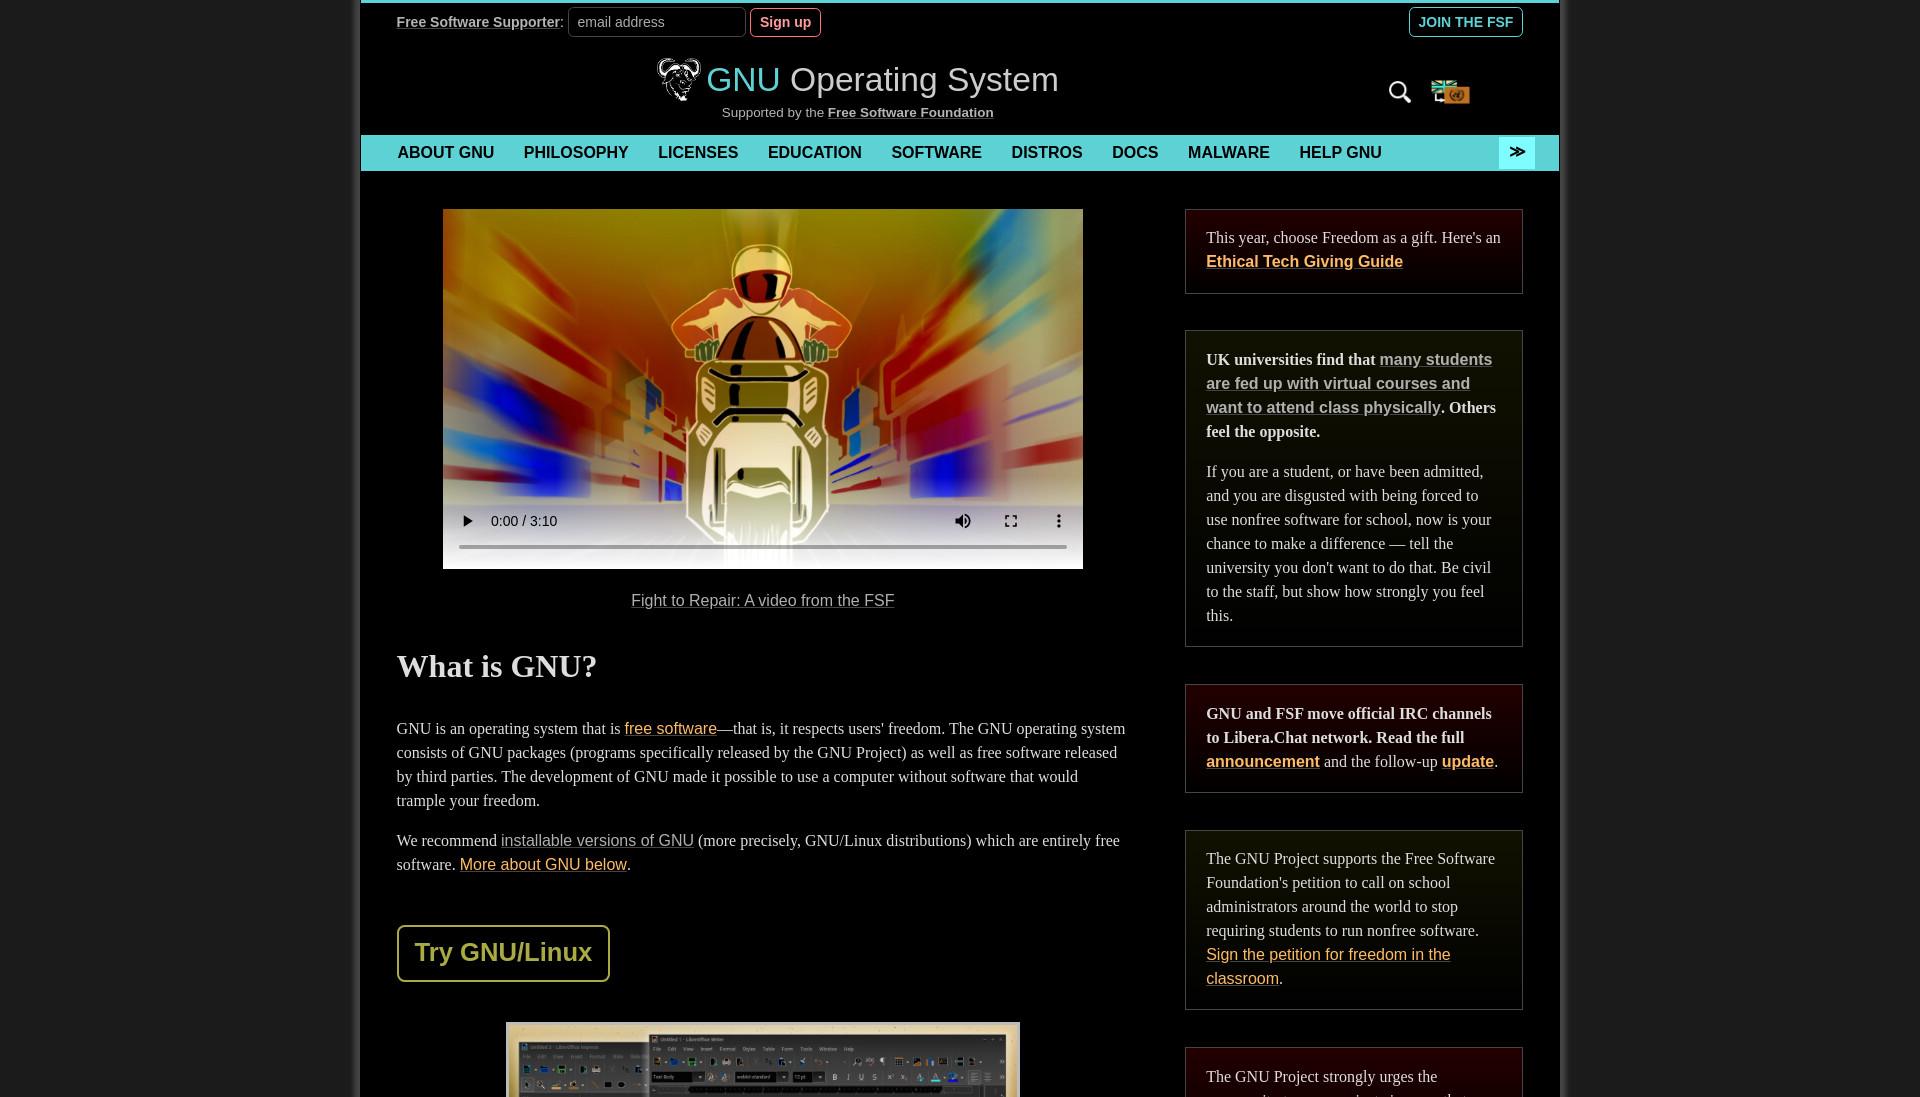1920x1097 pixels.
Task: Mute the video with the speaker icon
Action: pos(963,521)
